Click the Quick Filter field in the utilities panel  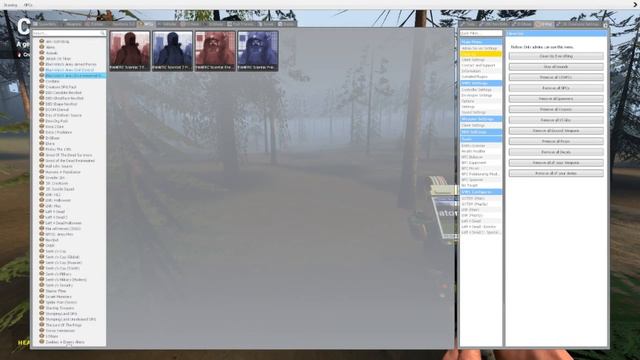pyautogui.click(x=481, y=33)
